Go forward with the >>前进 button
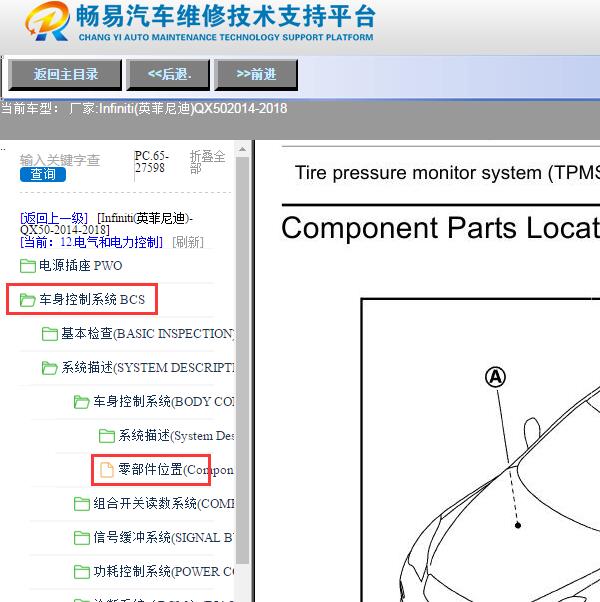The height and width of the screenshot is (602, 600). (256, 74)
